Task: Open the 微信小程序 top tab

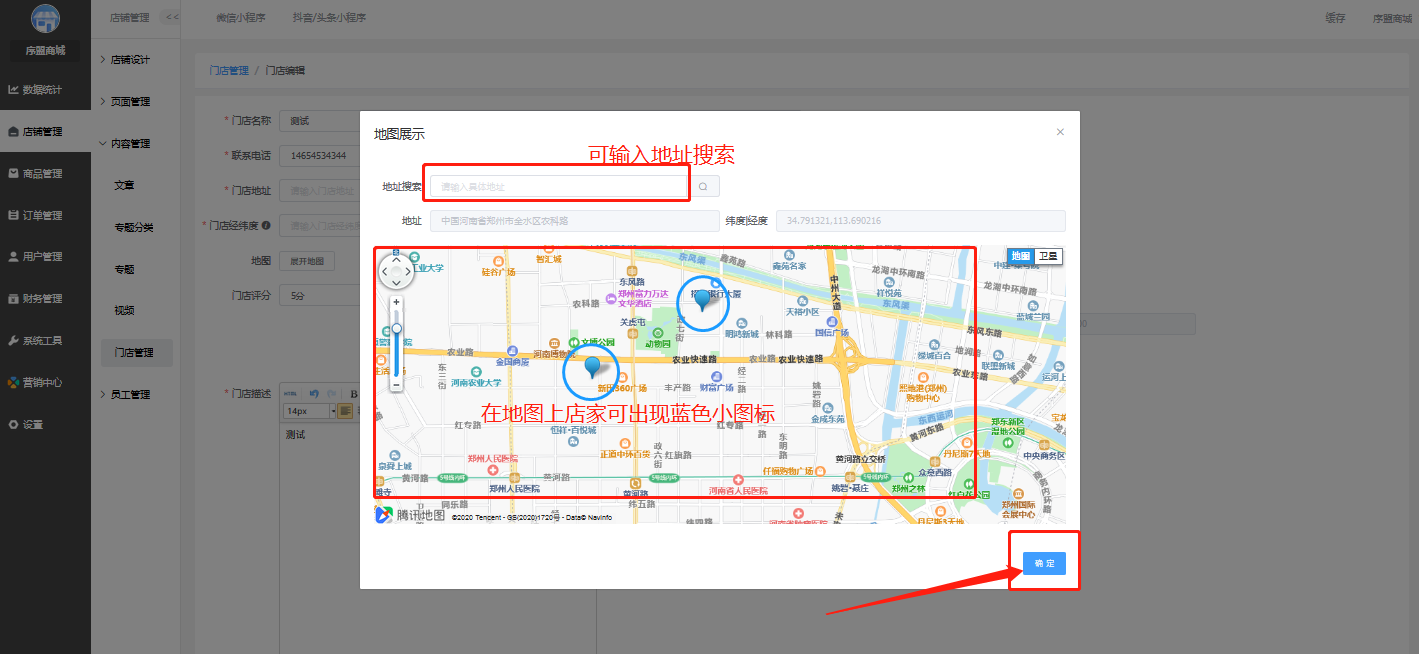Action: click(x=241, y=18)
